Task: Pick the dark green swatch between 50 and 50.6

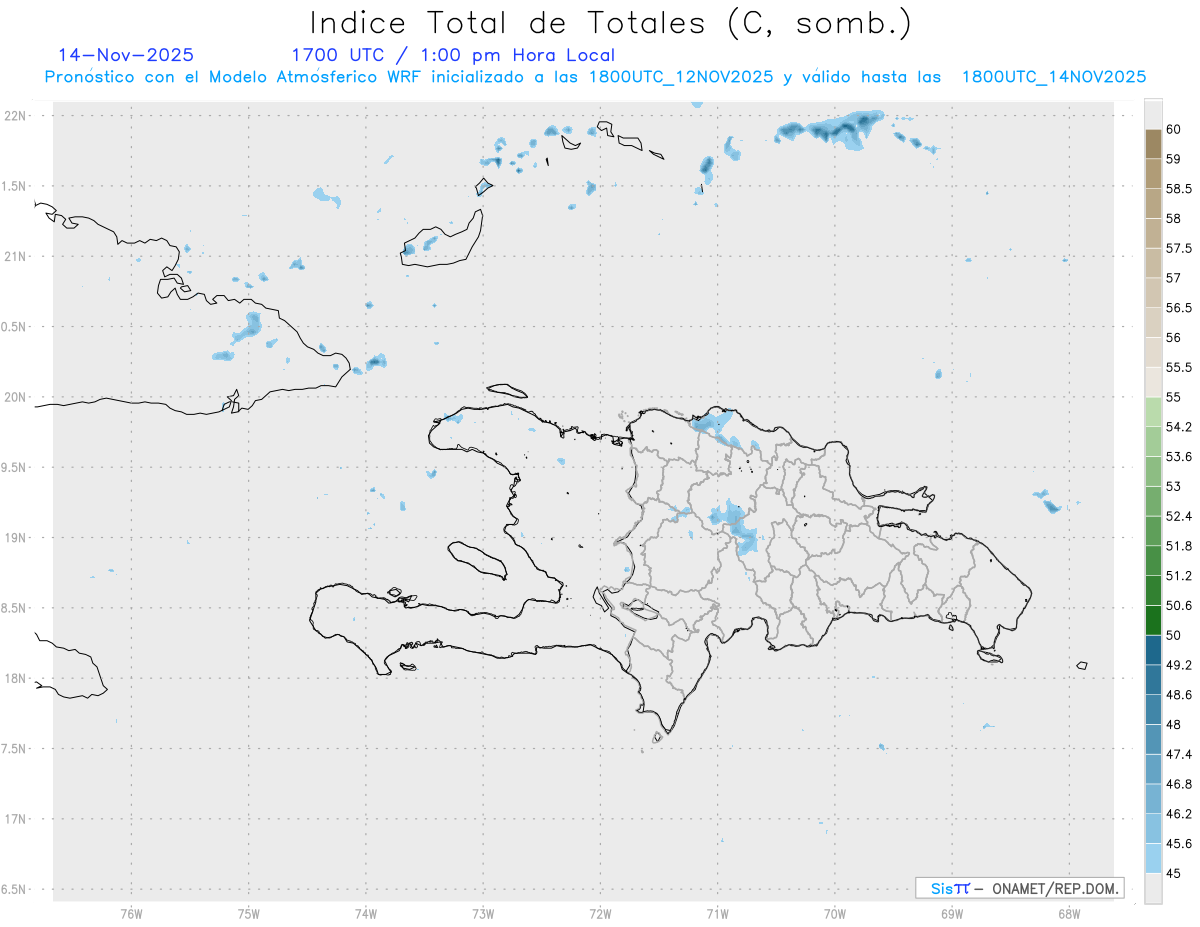Action: tap(1153, 620)
